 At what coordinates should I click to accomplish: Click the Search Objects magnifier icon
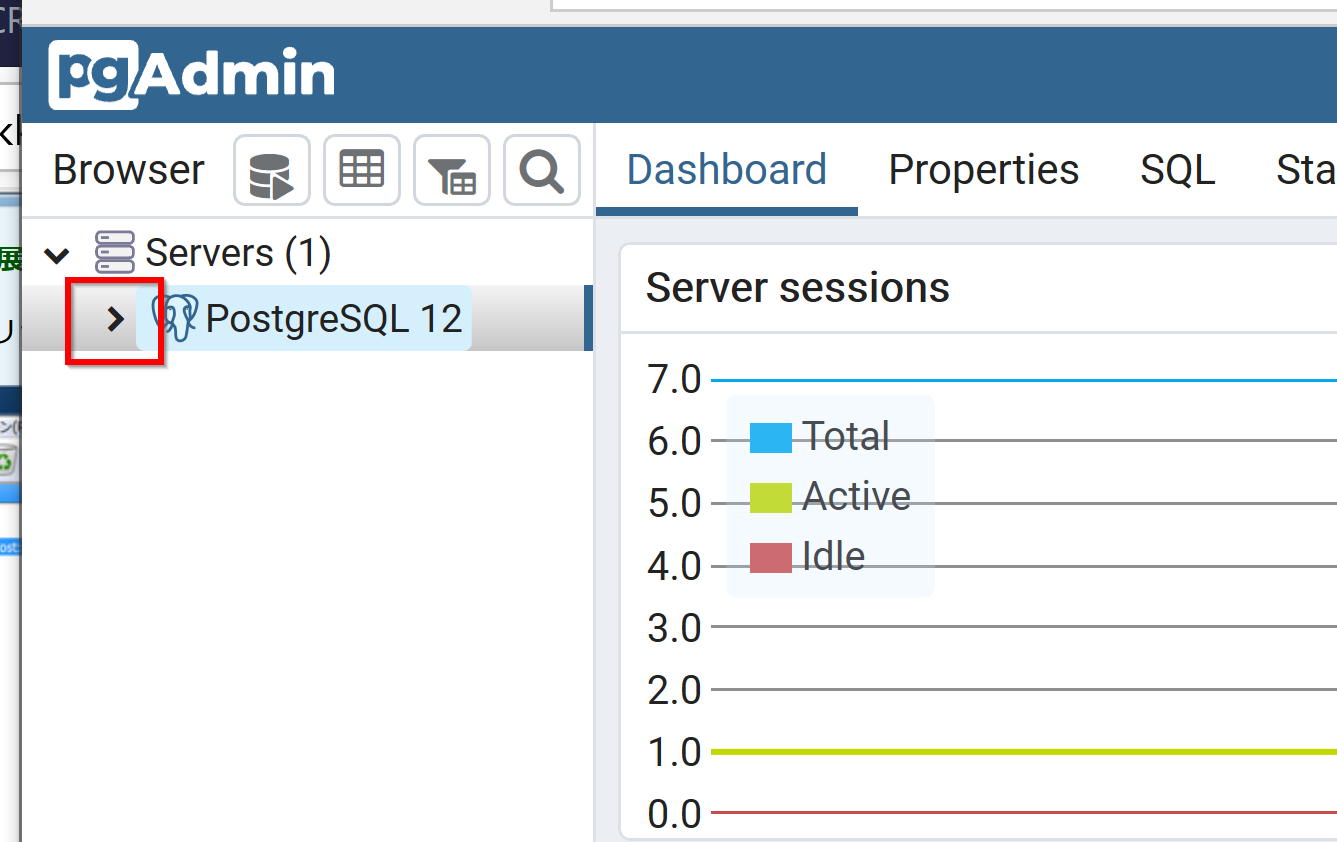pos(542,171)
